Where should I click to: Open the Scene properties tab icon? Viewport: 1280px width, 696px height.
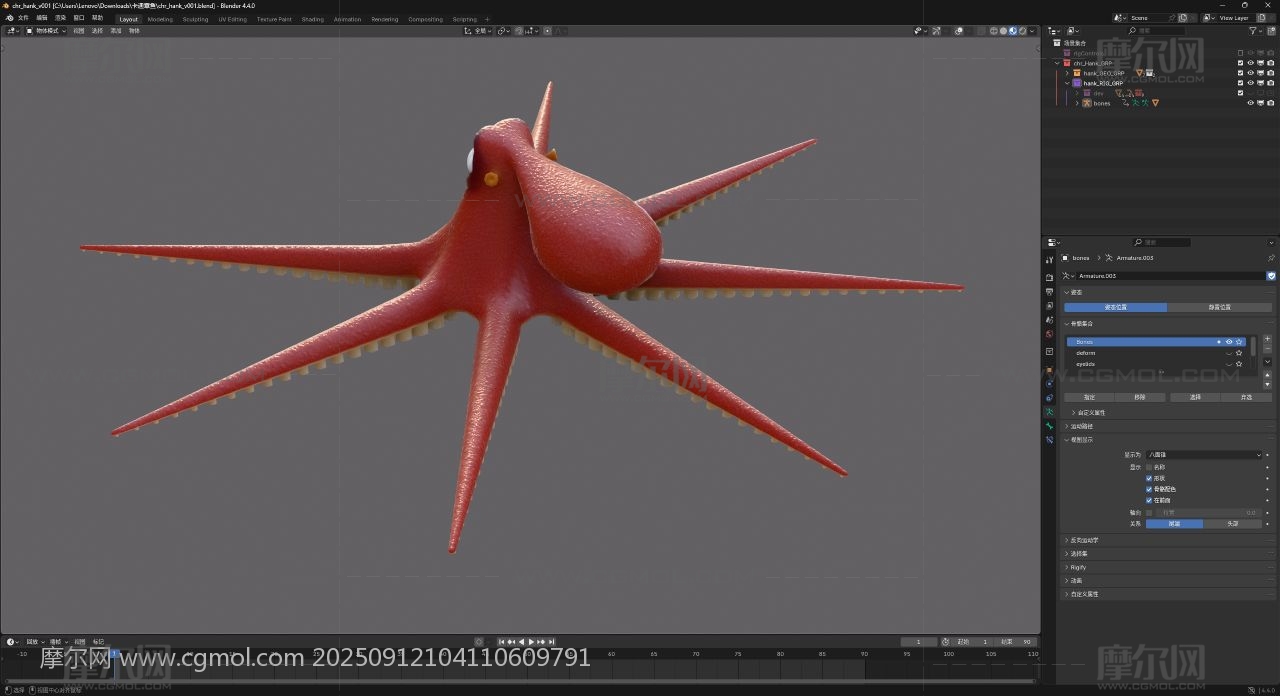1049,319
